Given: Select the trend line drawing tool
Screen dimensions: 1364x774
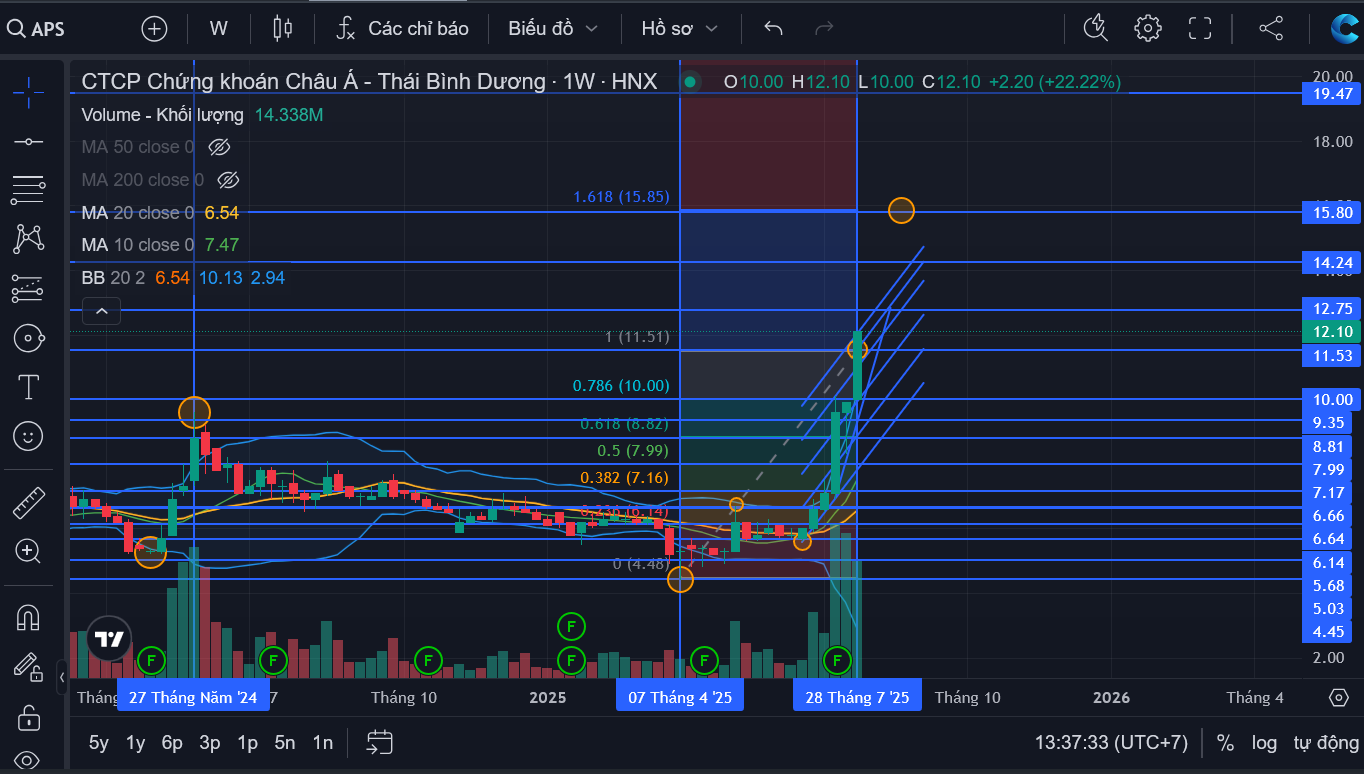Looking at the screenshot, I should 28,141.
